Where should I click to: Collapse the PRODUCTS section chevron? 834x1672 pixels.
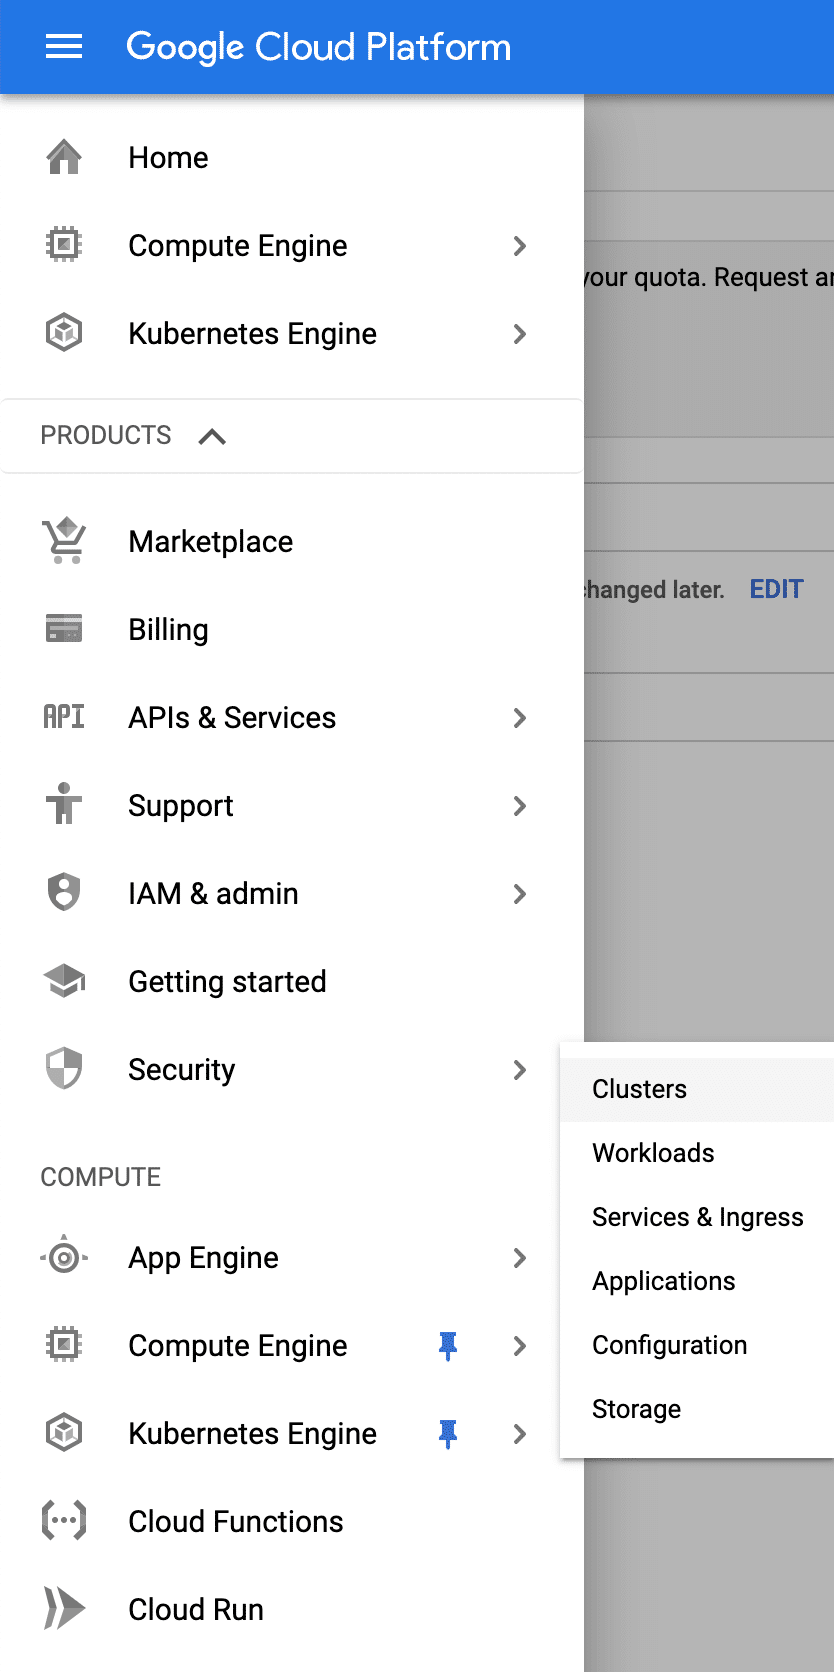point(212,436)
